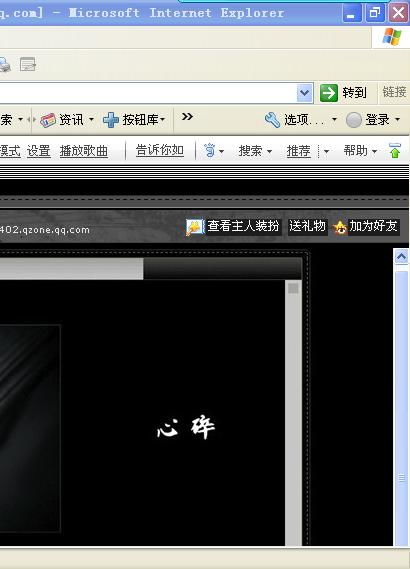Open the 帮助 help menu
Screen dimensions: 410x569
[x=360, y=151]
